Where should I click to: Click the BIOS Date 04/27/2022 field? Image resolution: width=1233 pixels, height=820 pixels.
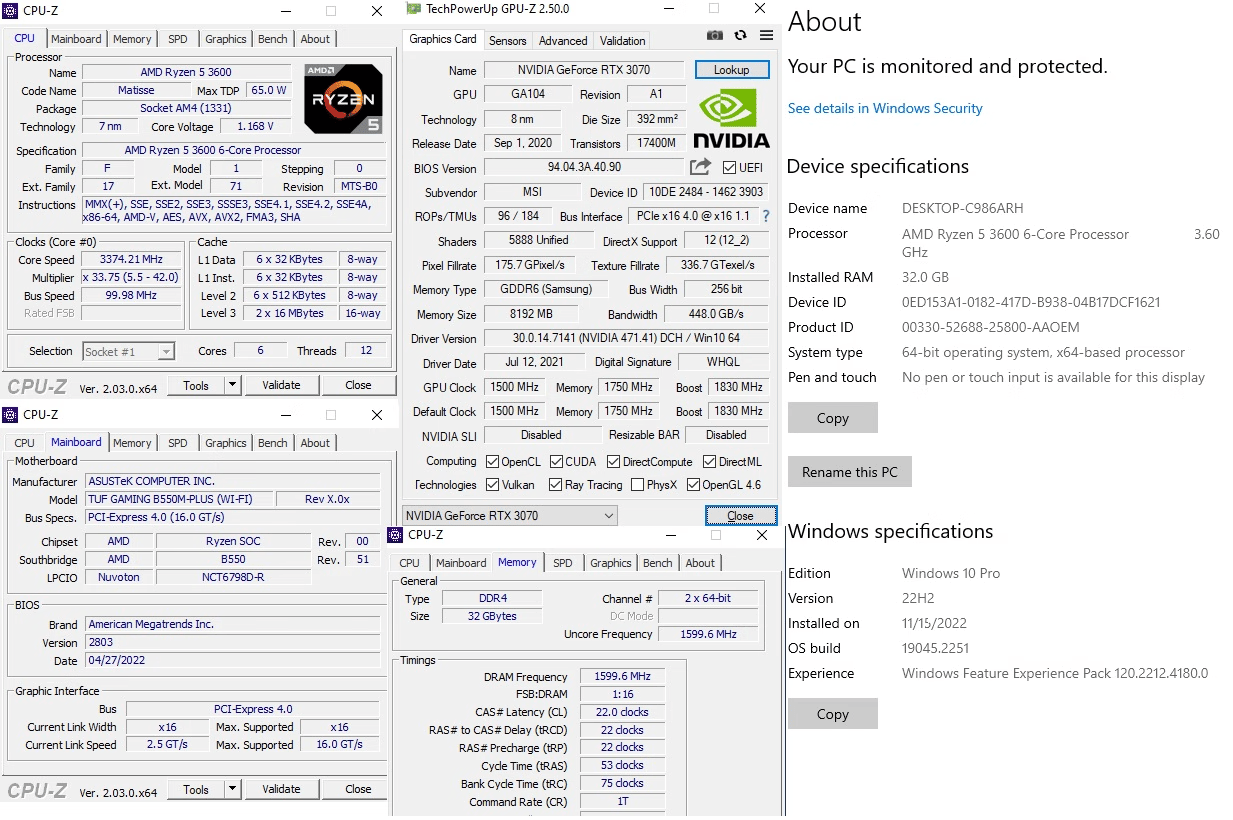tap(232, 661)
